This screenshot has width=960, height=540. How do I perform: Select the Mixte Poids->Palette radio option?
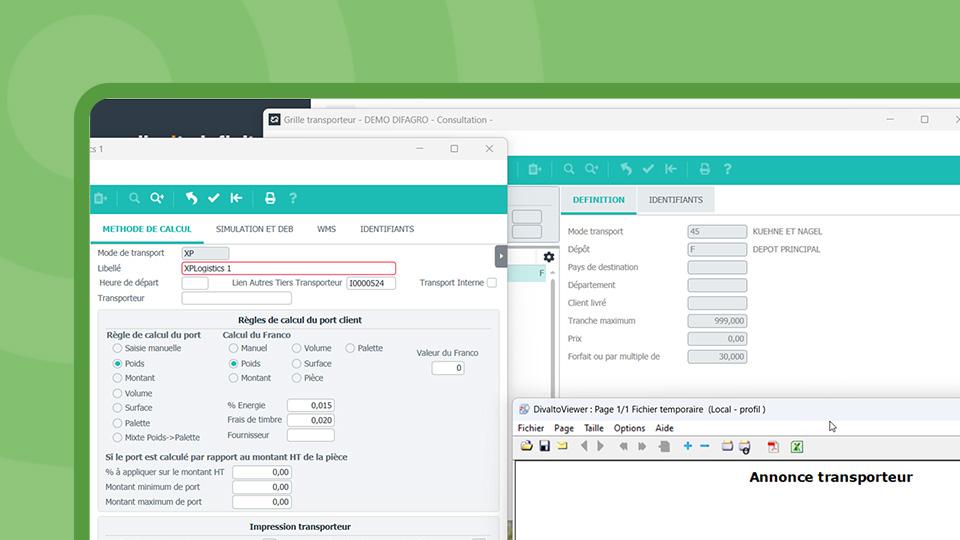coord(118,437)
